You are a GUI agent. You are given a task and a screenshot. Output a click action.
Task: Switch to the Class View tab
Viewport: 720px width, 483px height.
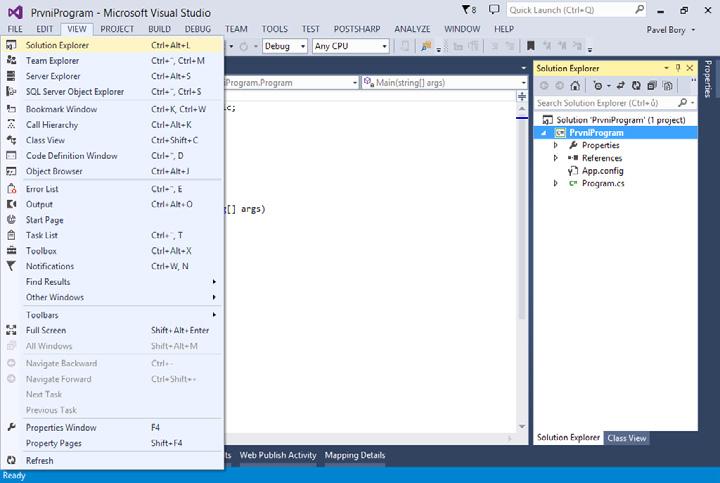pyautogui.click(x=627, y=438)
